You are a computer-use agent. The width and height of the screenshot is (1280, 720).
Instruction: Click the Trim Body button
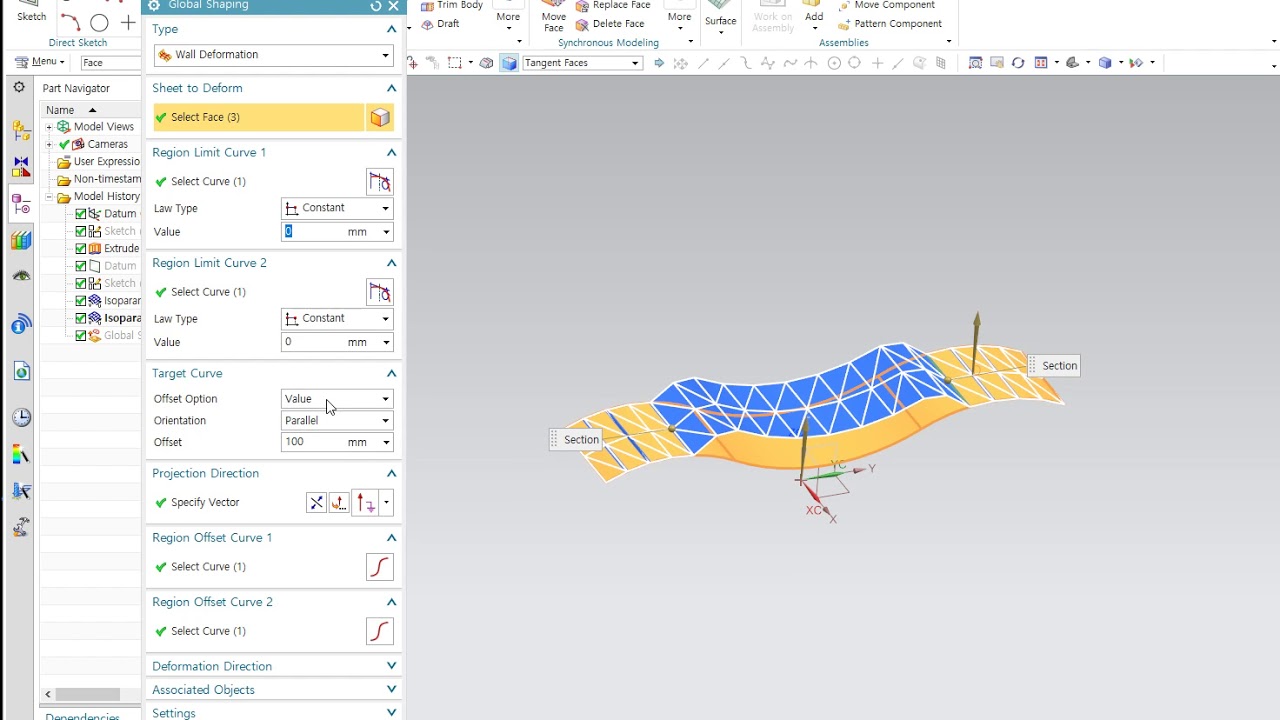point(452,5)
